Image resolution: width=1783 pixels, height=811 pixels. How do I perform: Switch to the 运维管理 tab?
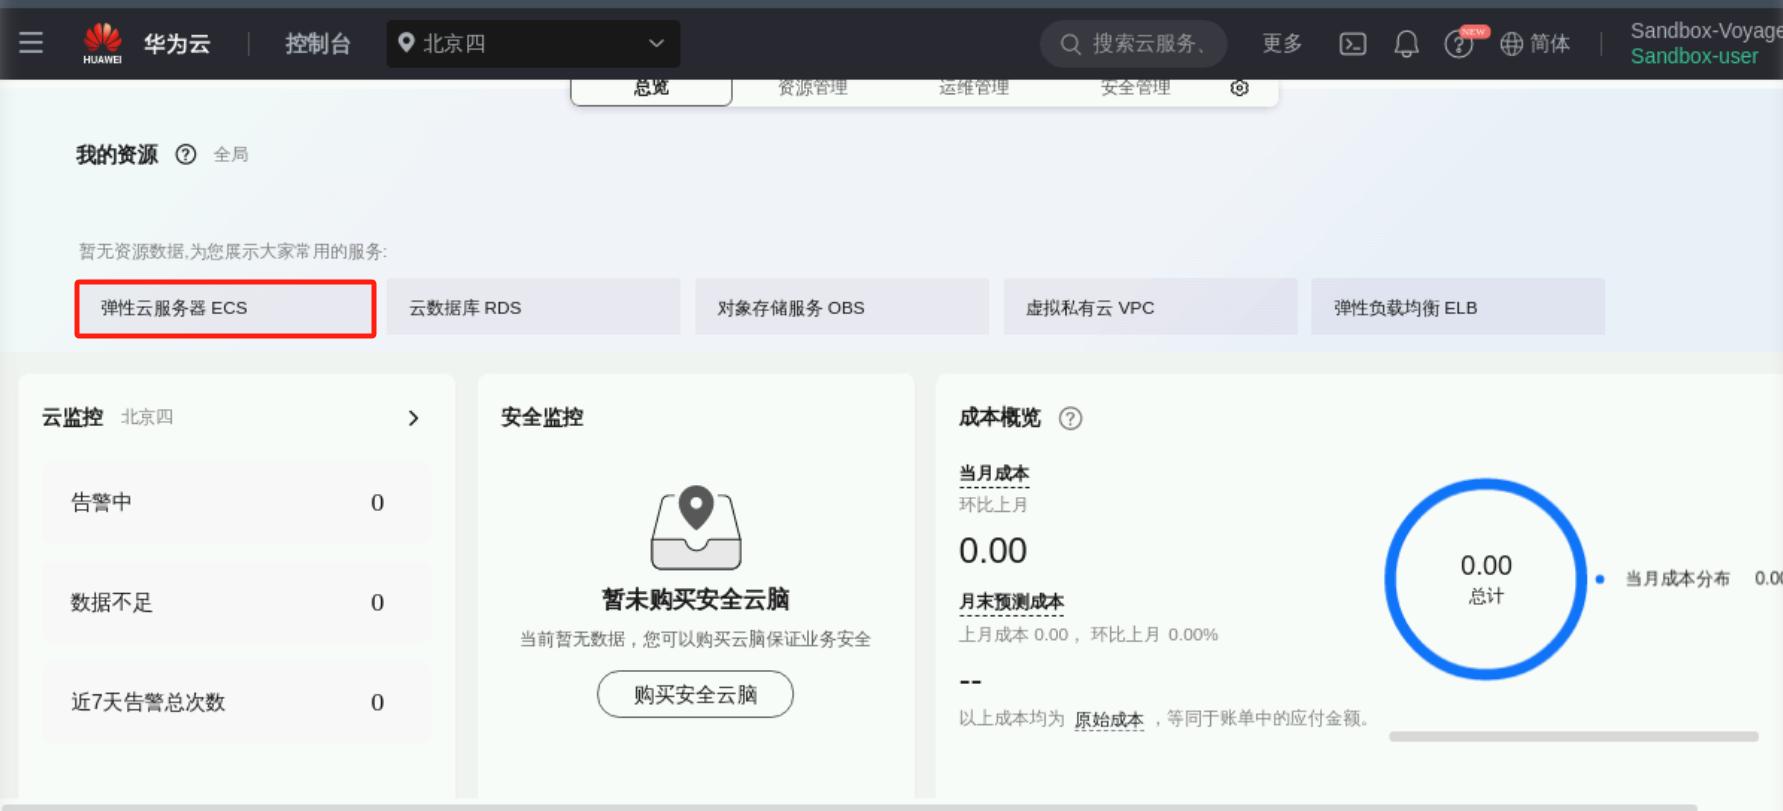click(974, 88)
